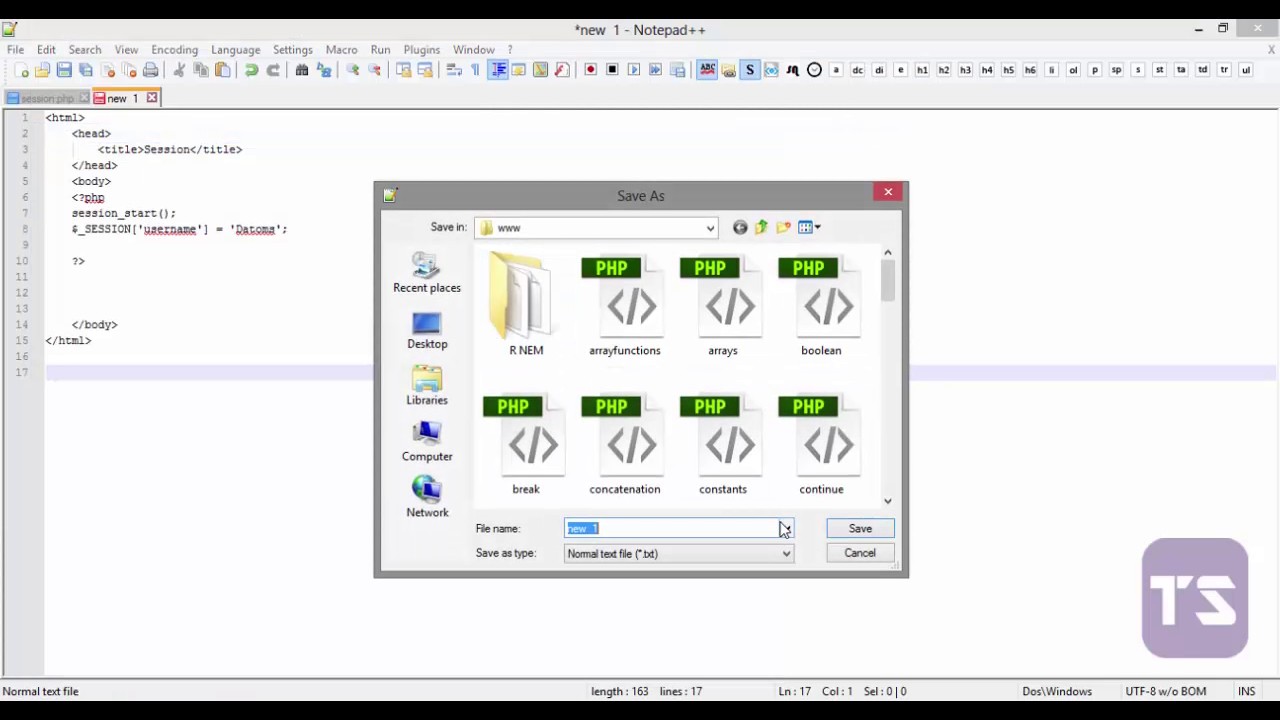Click the Save toolbar icon in Notepad++

point(64,70)
